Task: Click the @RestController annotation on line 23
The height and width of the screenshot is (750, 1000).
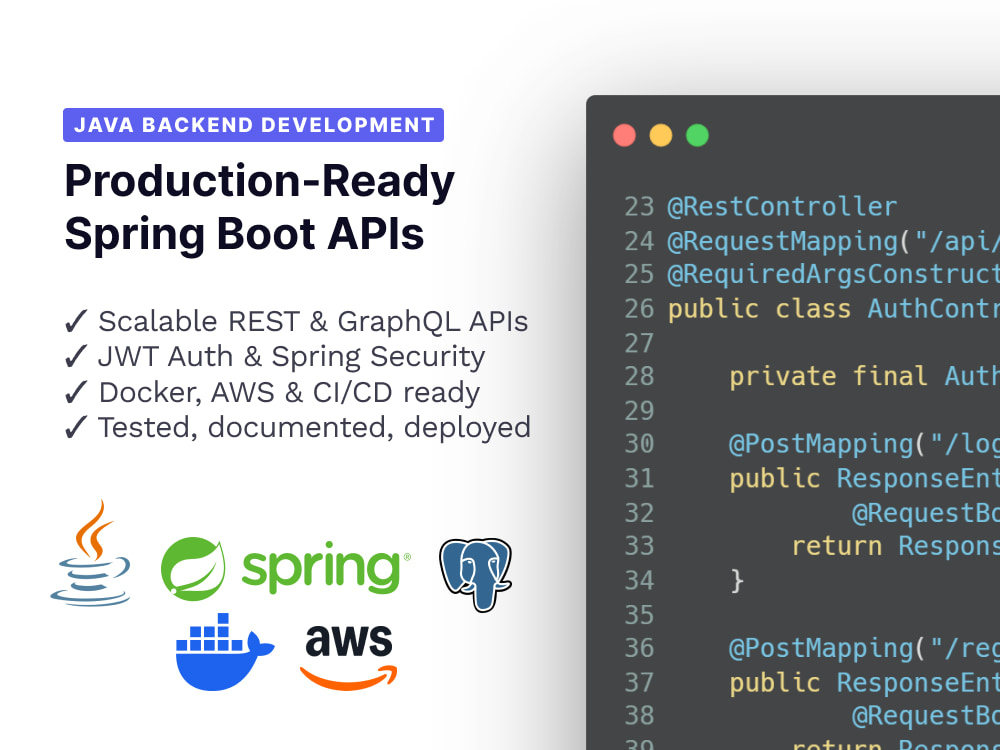Action: pyautogui.click(x=782, y=207)
